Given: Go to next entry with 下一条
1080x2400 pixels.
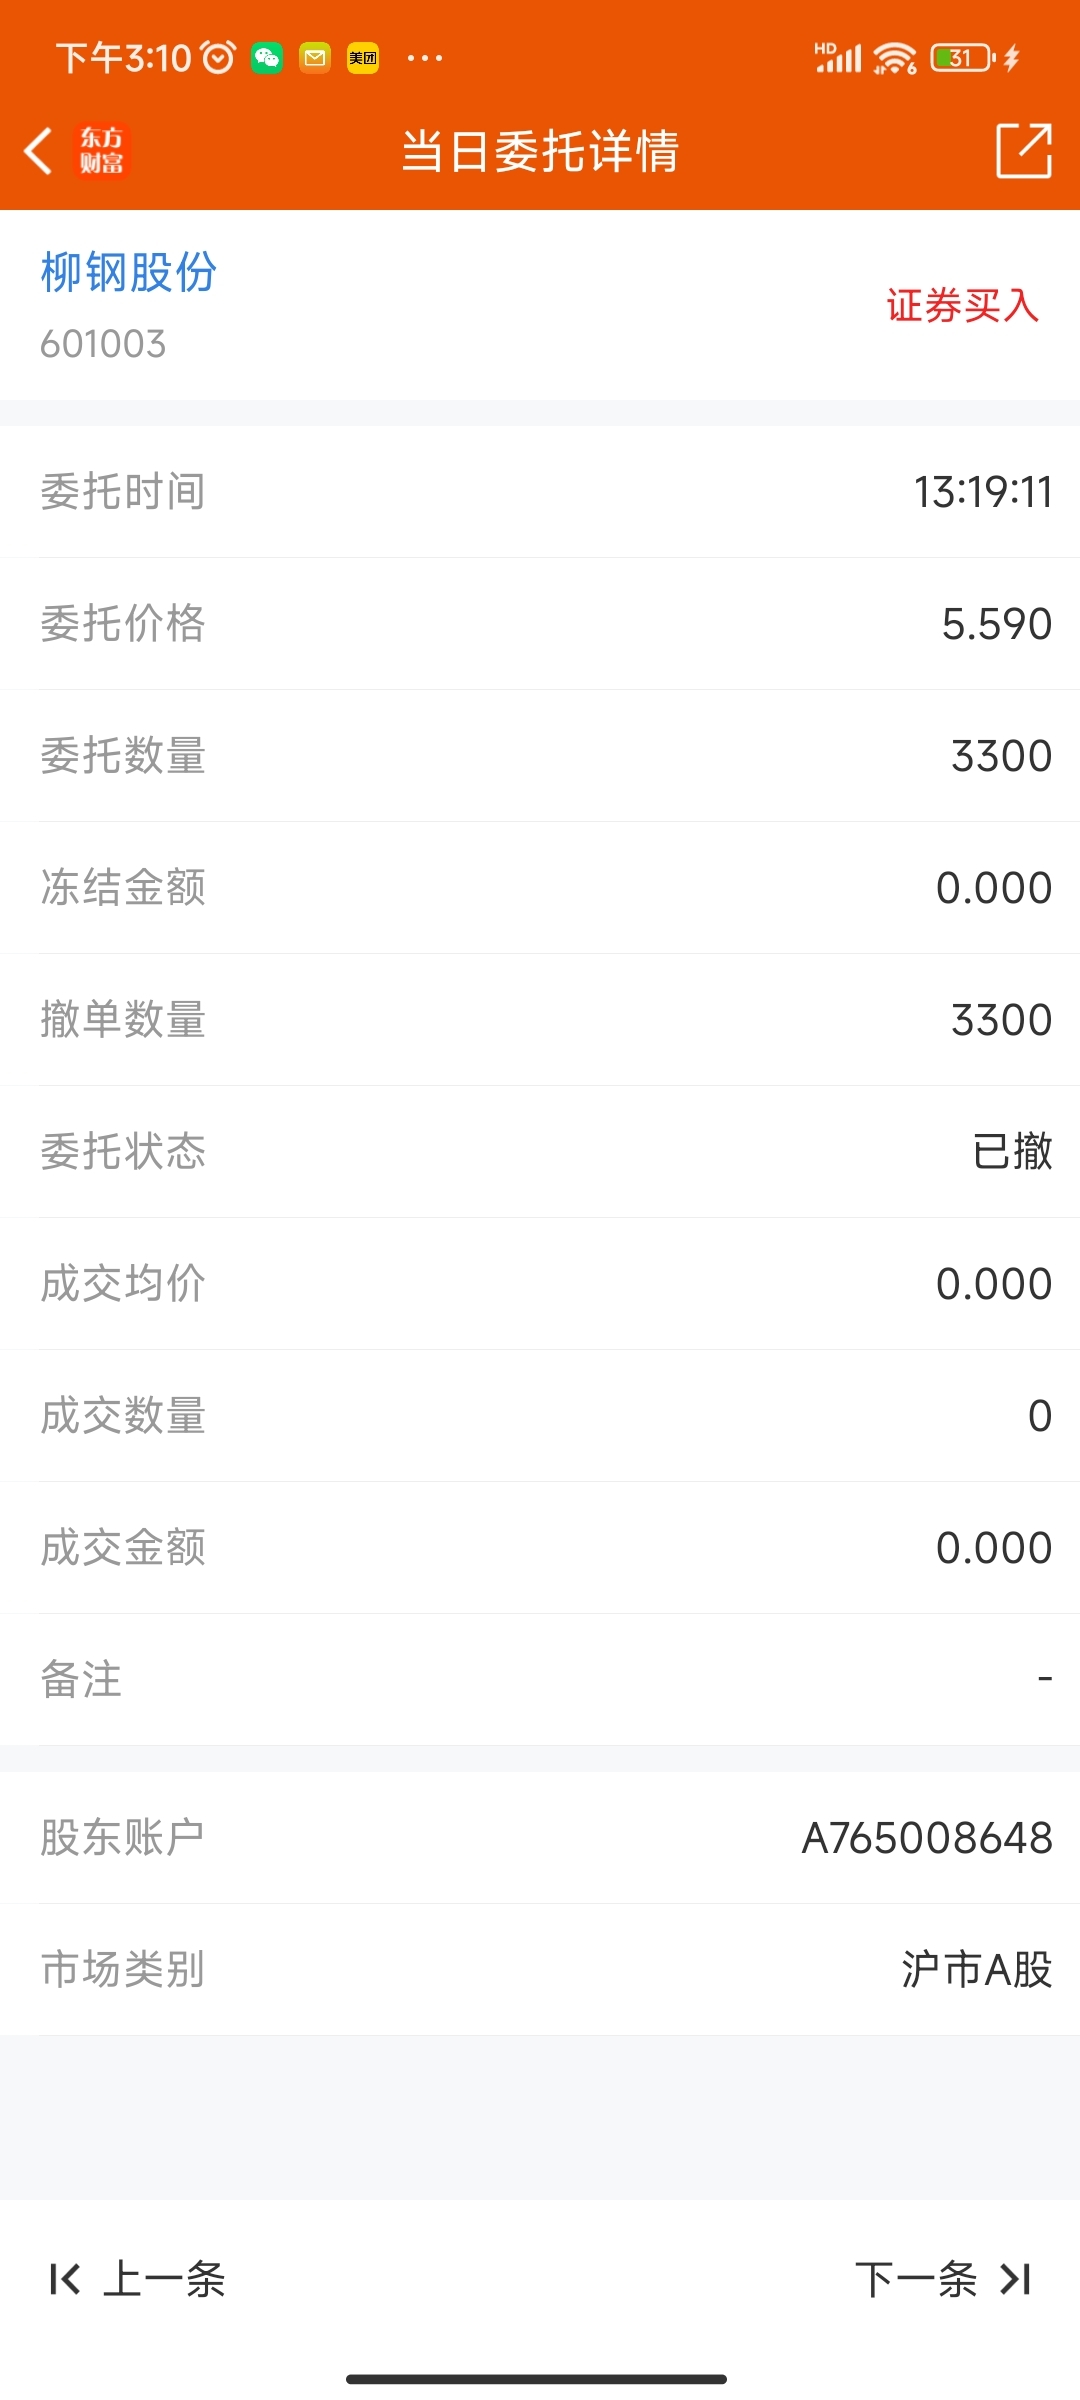Looking at the screenshot, I should (943, 2280).
